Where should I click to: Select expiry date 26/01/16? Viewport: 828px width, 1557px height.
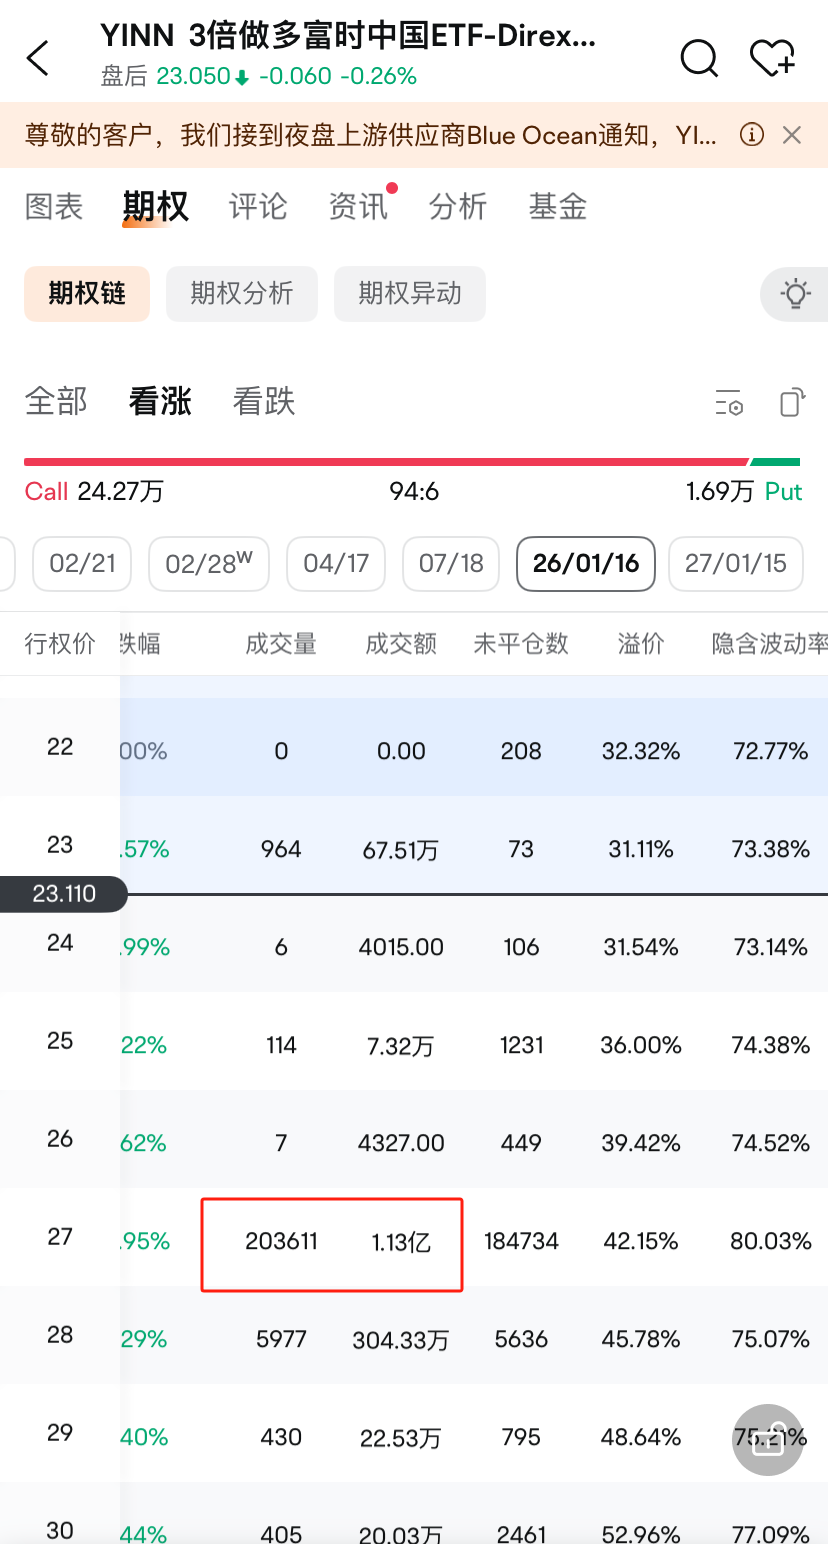(x=586, y=564)
